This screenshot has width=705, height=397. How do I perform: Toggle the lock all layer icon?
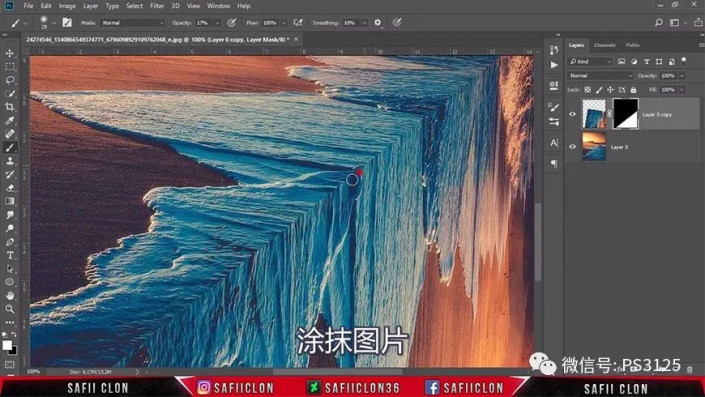coord(633,90)
